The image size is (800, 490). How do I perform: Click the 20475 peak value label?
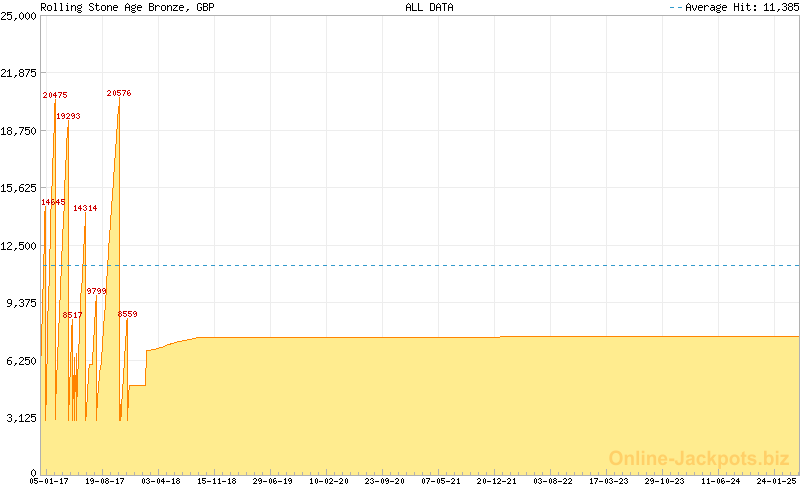[55, 95]
